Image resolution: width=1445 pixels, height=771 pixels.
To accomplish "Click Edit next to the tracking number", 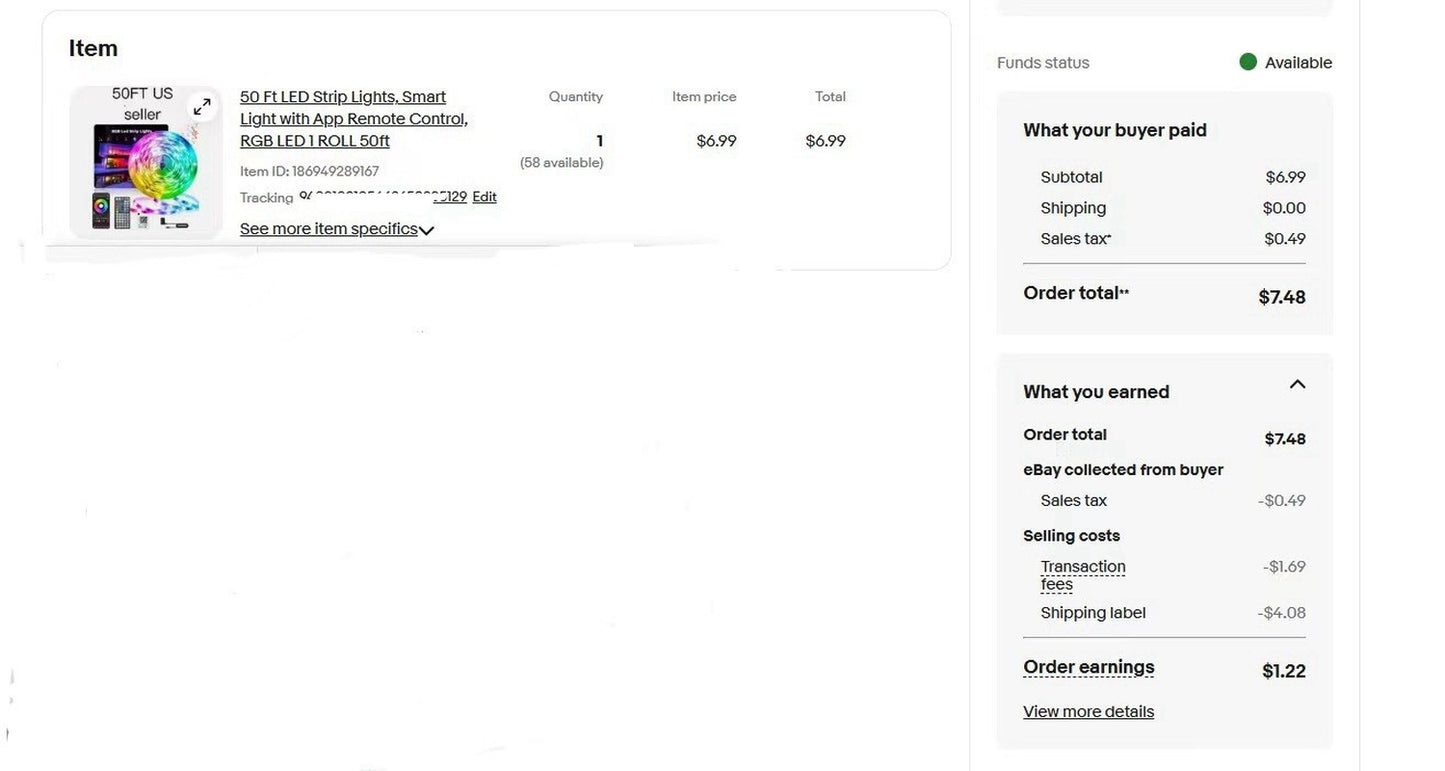I will click(x=484, y=197).
